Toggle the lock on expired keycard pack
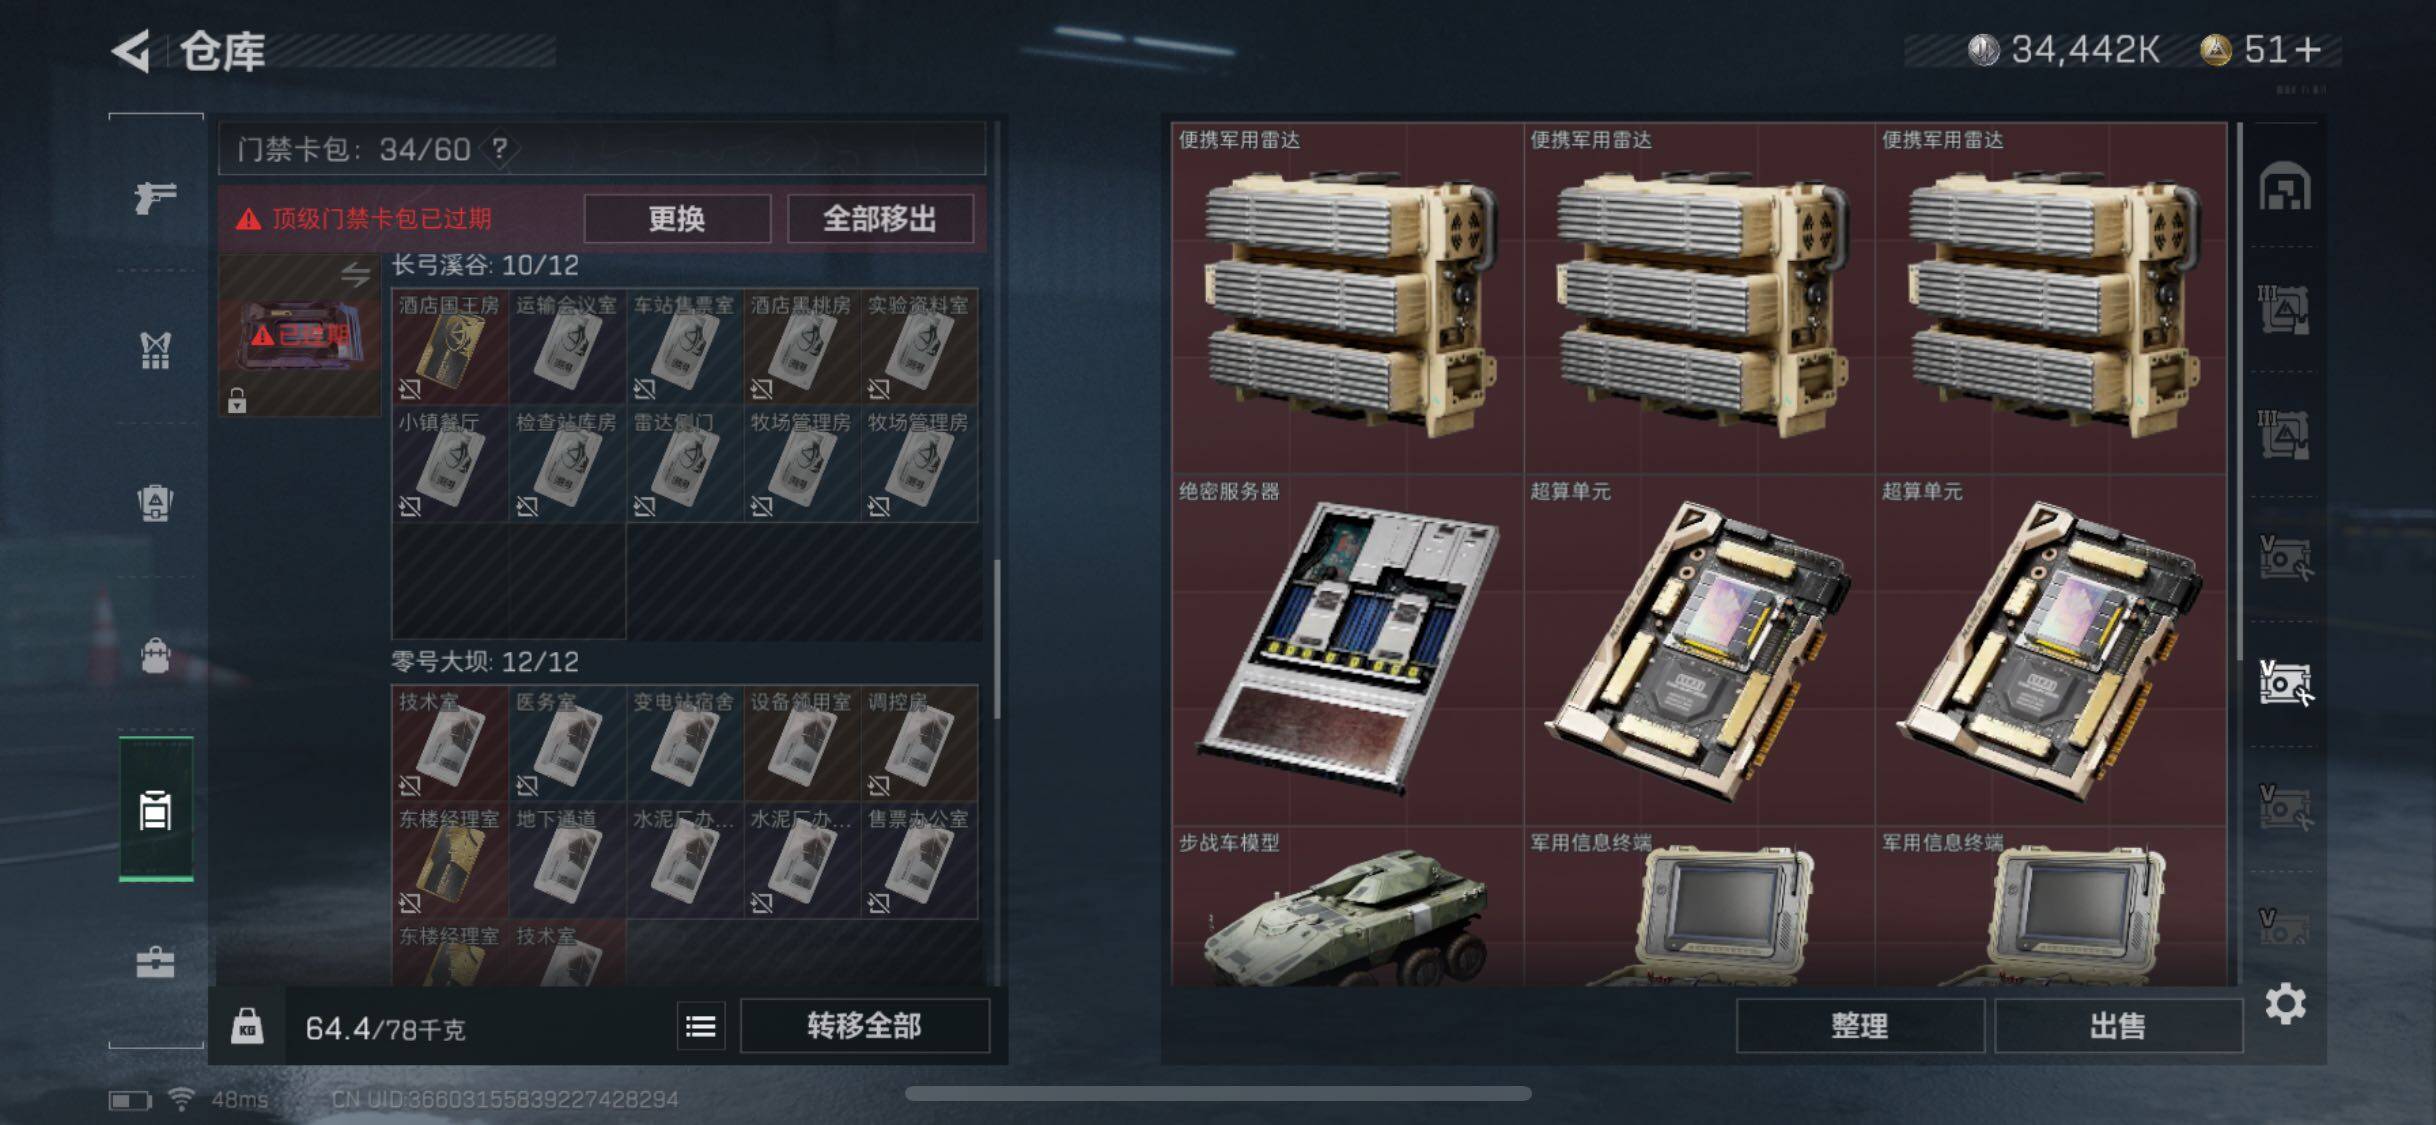The image size is (2436, 1125). click(237, 401)
